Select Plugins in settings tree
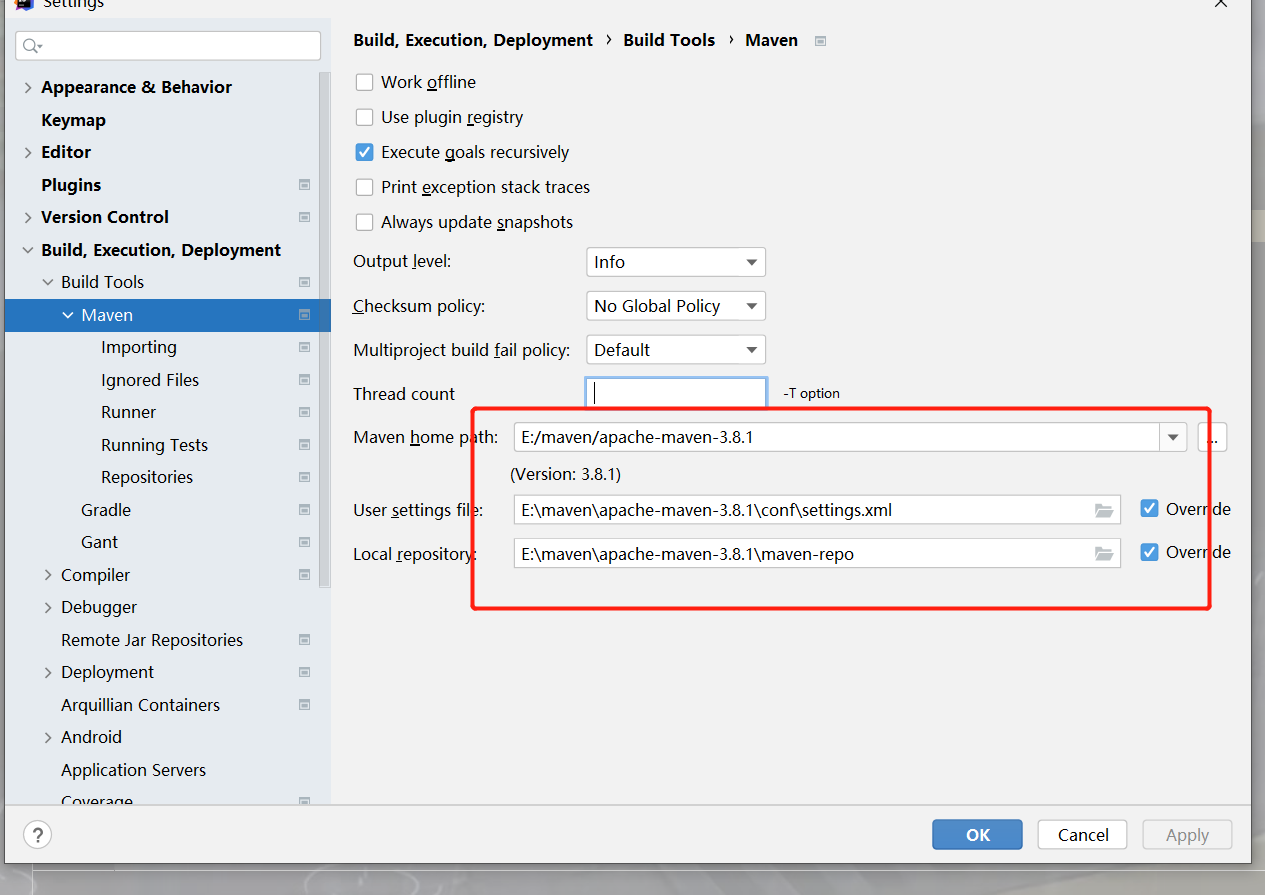Screen dimensions: 1265x895 tap(71, 185)
